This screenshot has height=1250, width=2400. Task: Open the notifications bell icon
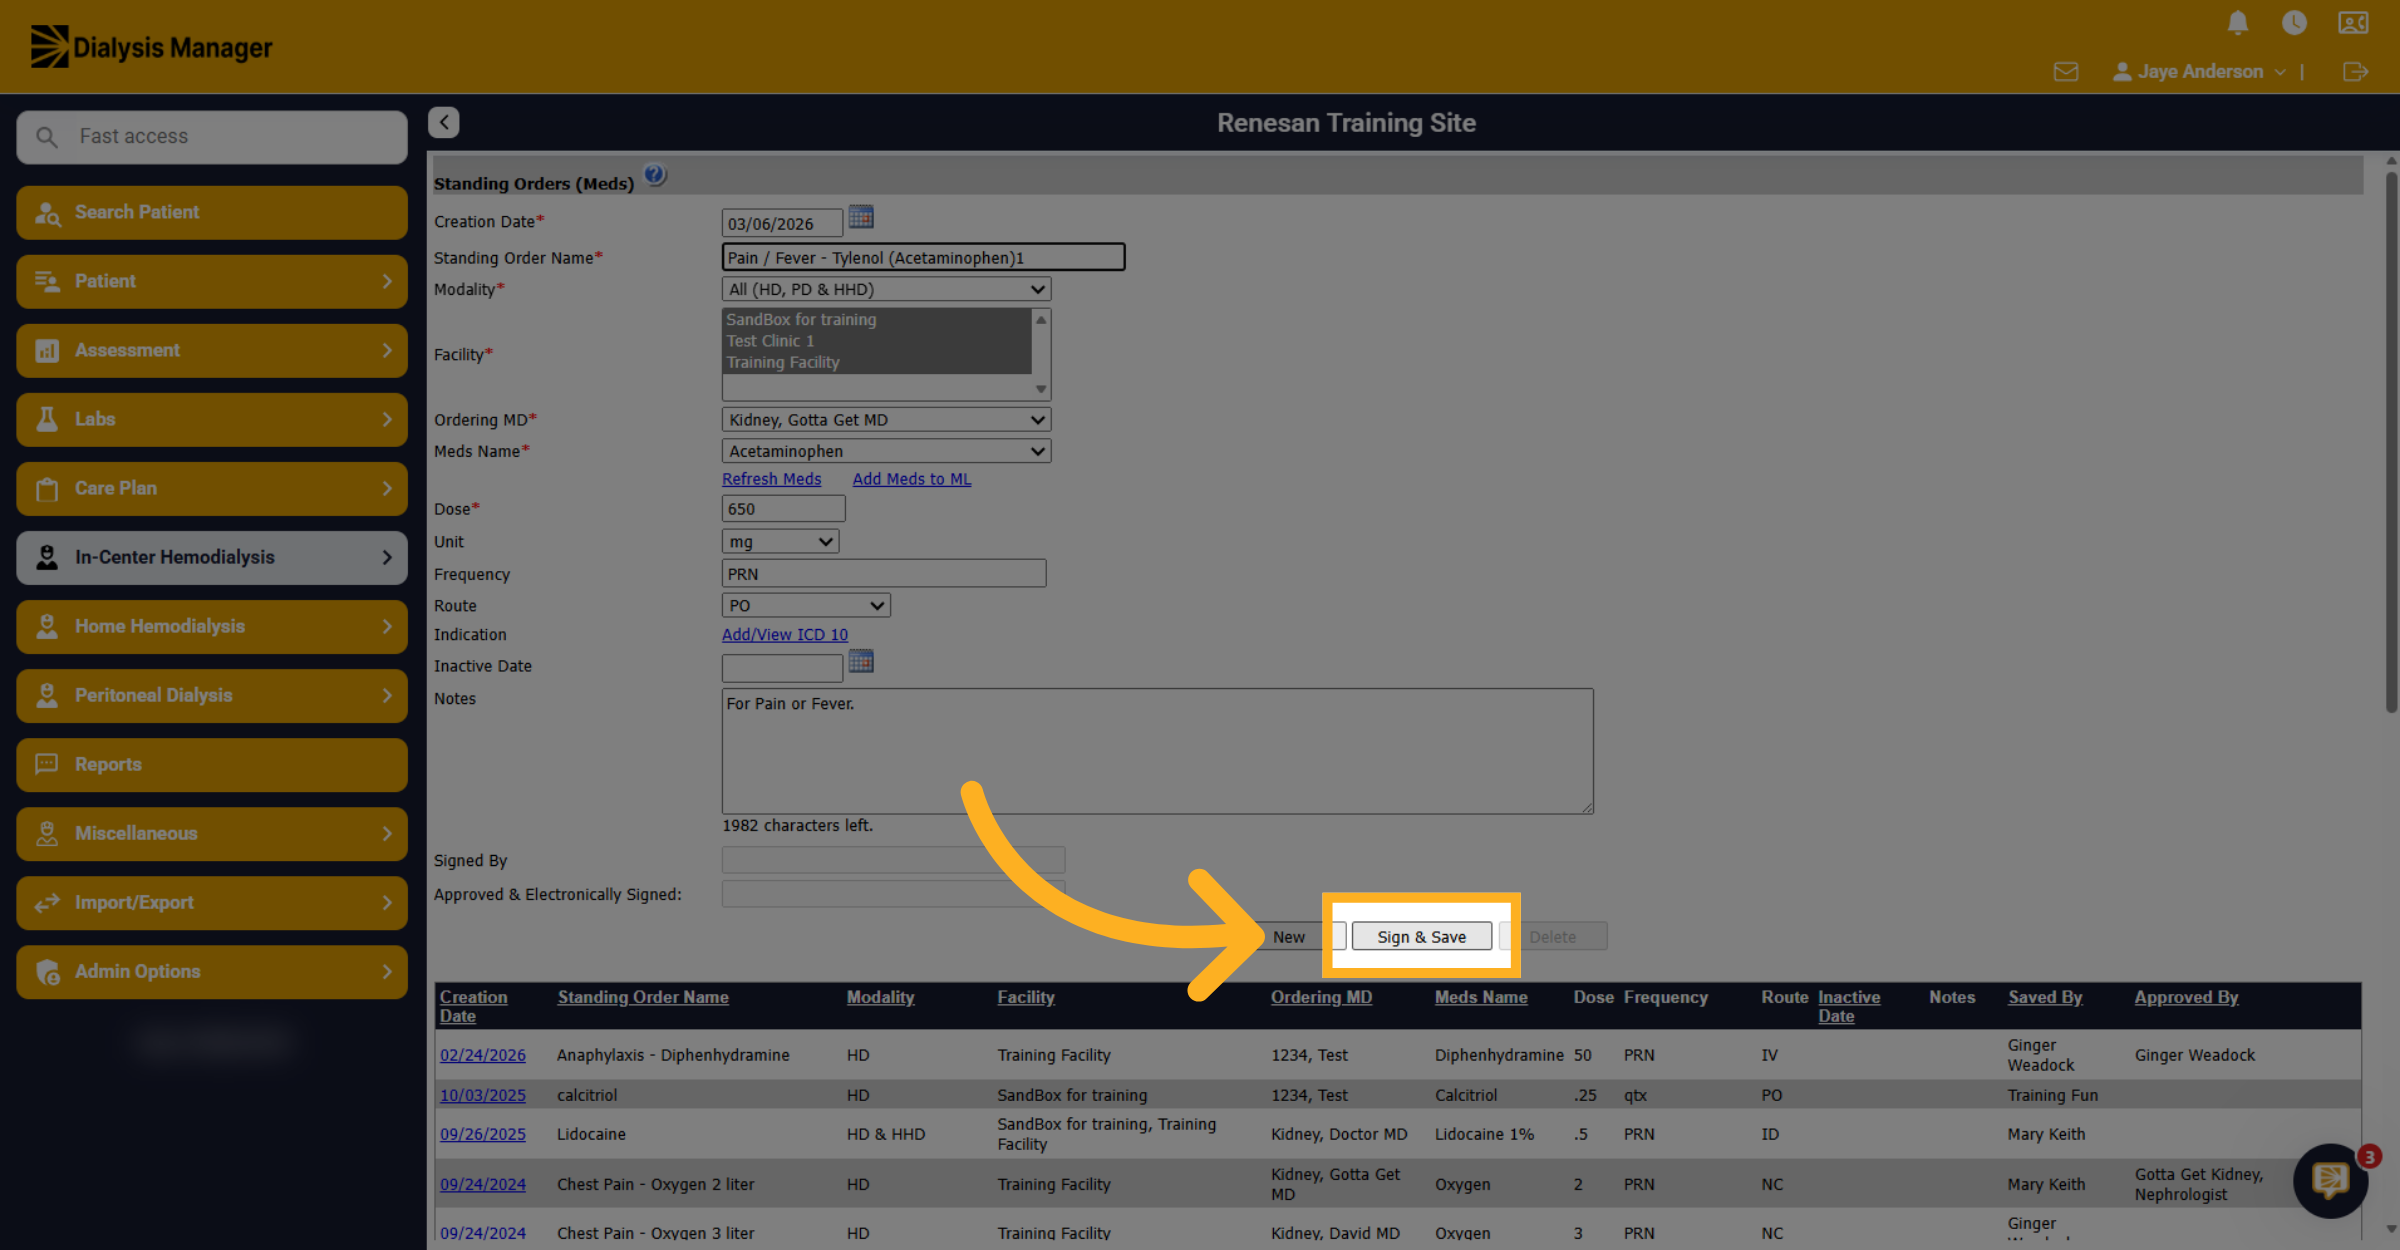(2238, 23)
